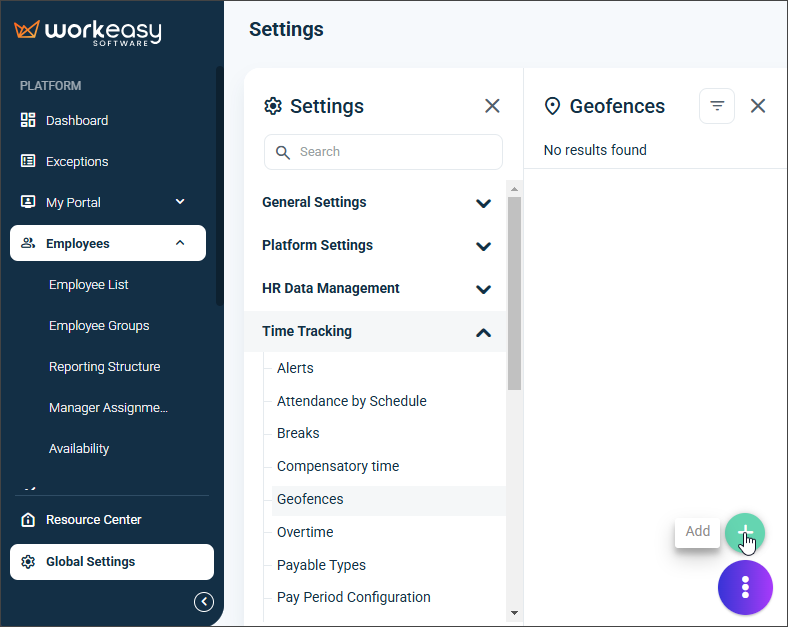Click the Dashboard icon in sidebar
Image resolution: width=788 pixels, height=627 pixels.
28,120
